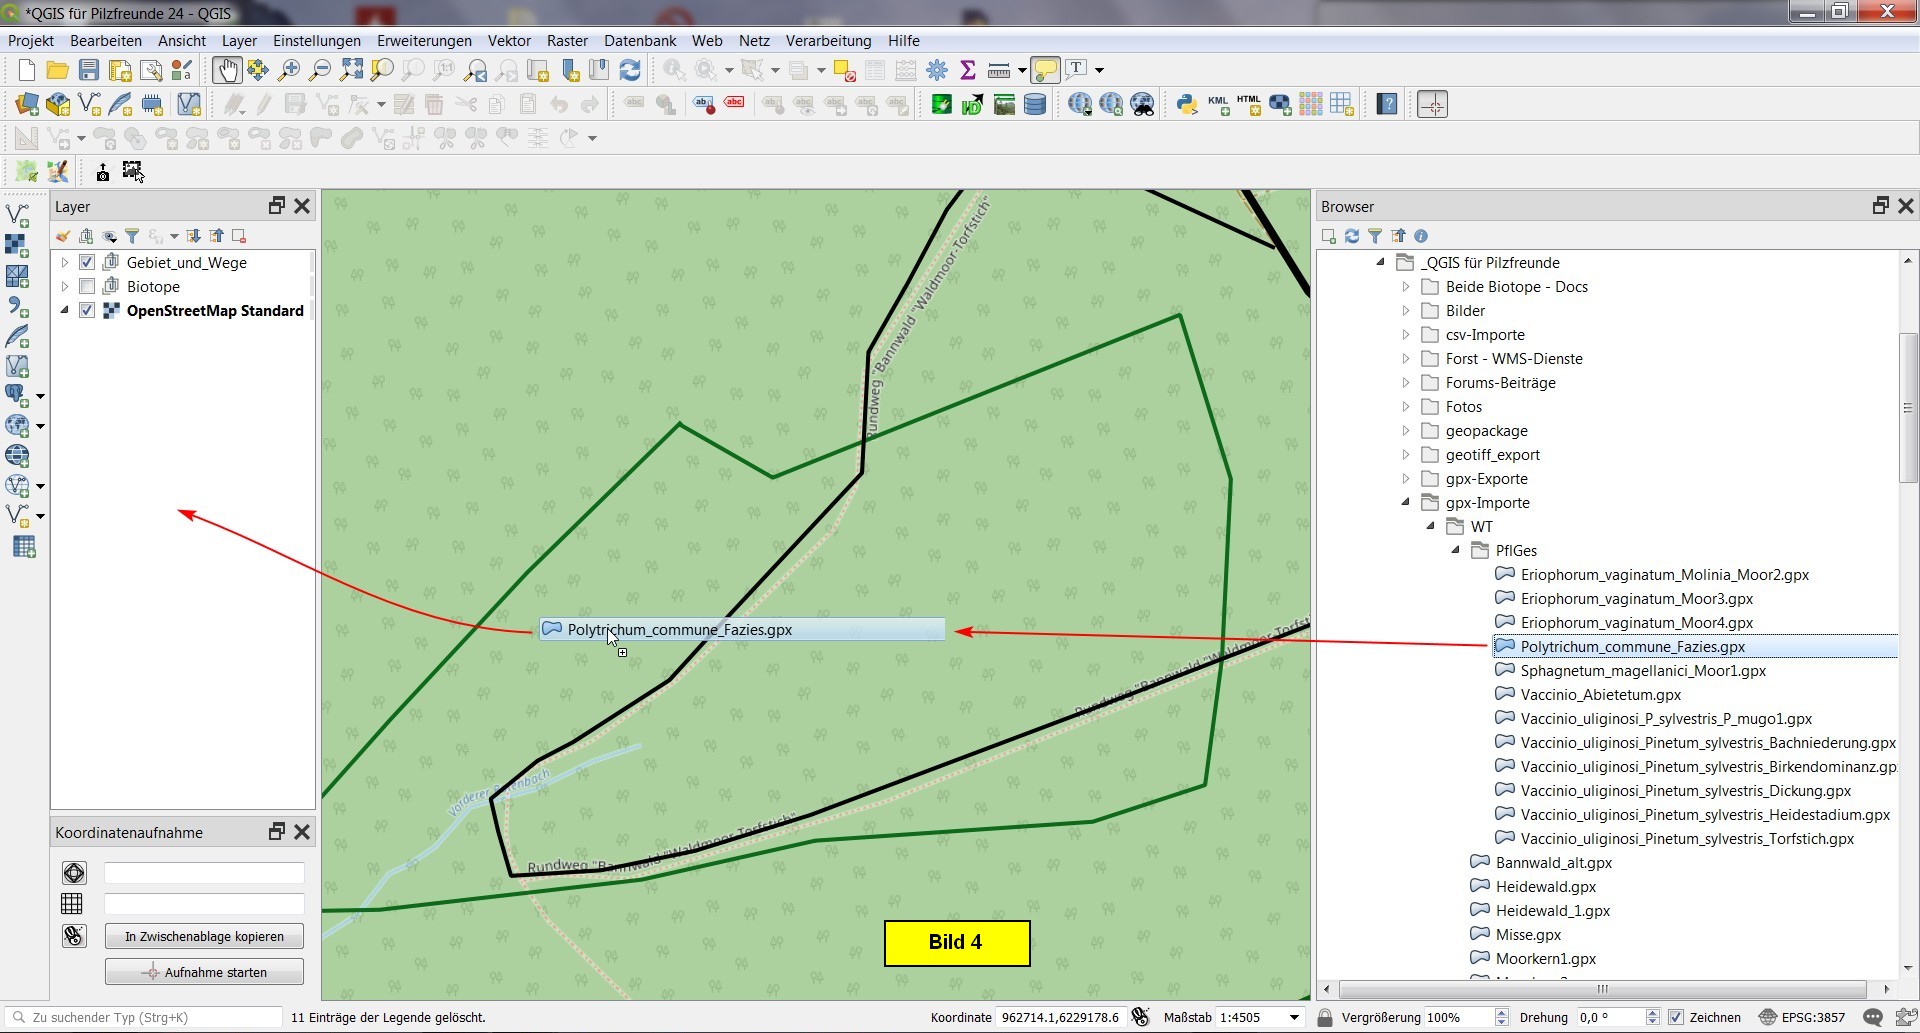Screen dimensions: 1920x1033
Task: Click the Zoom In magnifier tool
Action: 289,70
